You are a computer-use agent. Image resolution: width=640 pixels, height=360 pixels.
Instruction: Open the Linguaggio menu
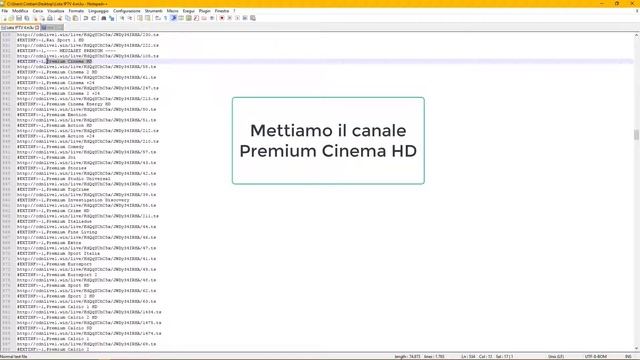pos(98,11)
